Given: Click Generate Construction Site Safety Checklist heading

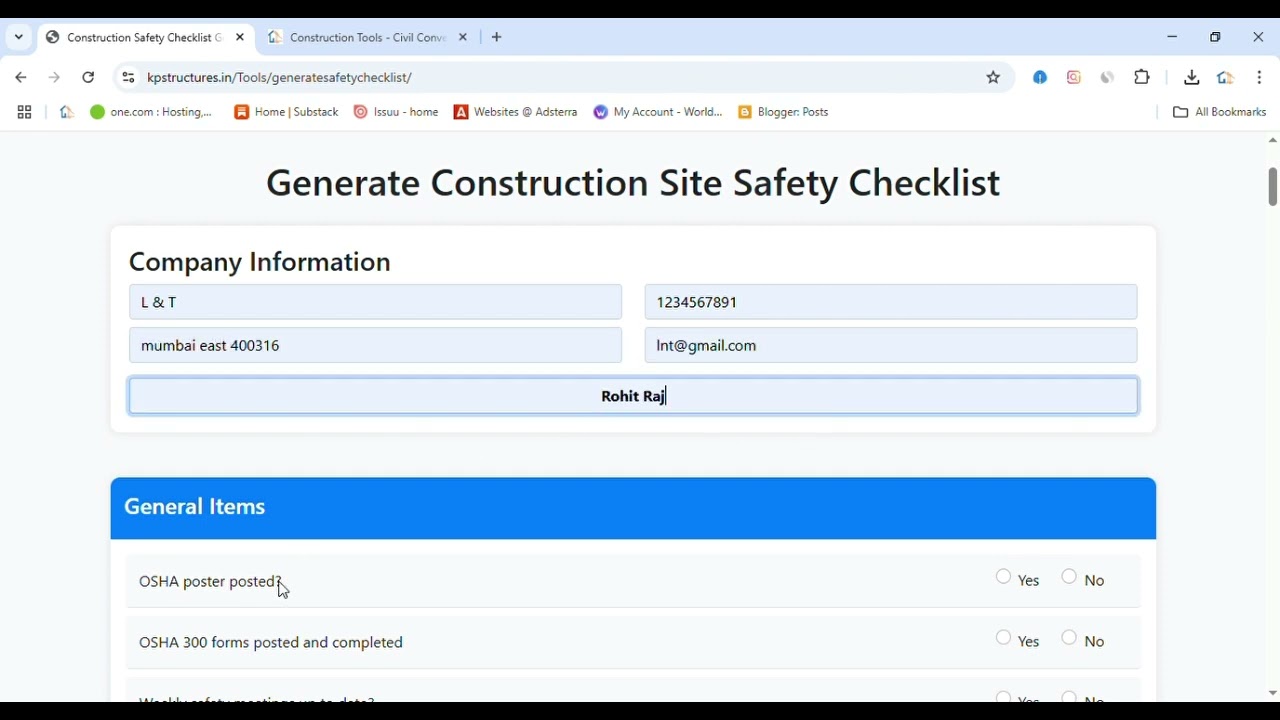Looking at the screenshot, I should point(634,184).
